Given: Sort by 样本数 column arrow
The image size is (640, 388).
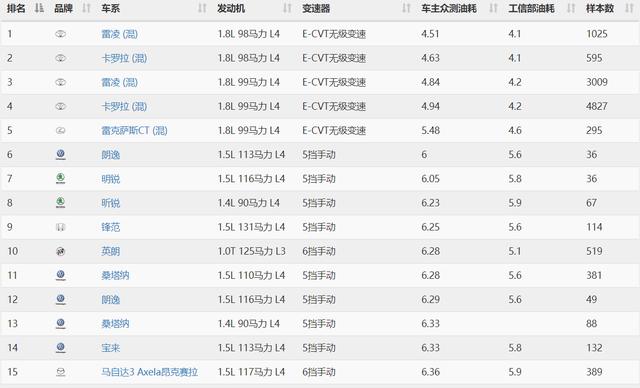Looking at the screenshot, I should pyautogui.click(x=629, y=8).
